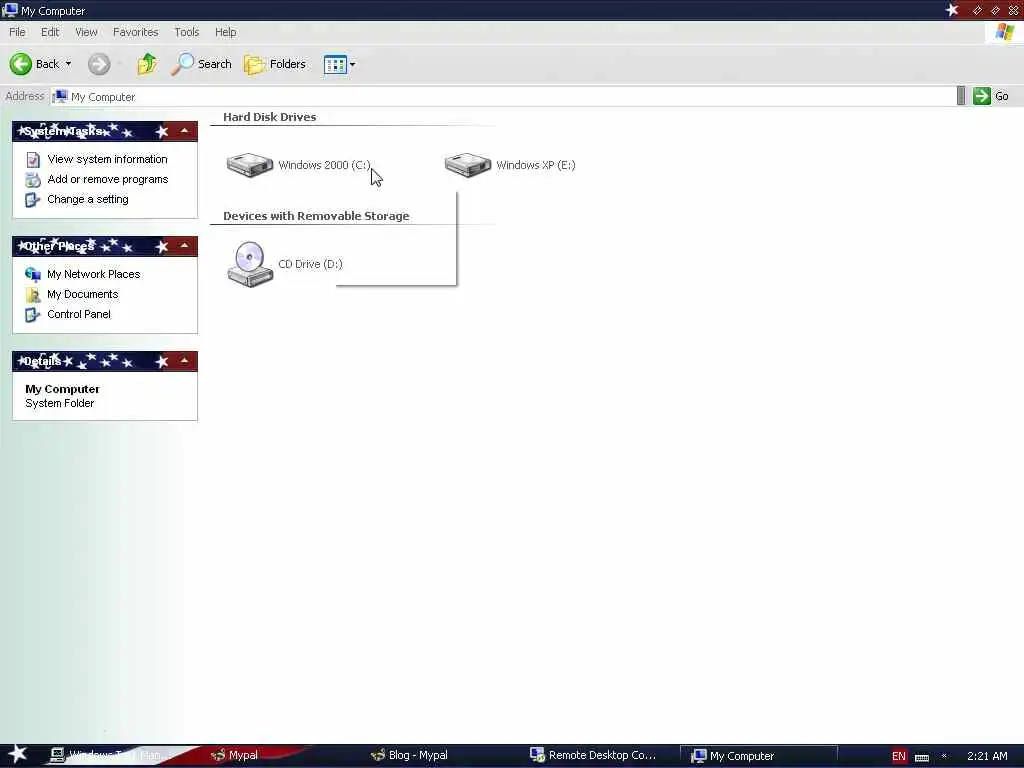This screenshot has width=1024, height=768.
Task: Click the Change a setting icon
Action: tap(33, 200)
